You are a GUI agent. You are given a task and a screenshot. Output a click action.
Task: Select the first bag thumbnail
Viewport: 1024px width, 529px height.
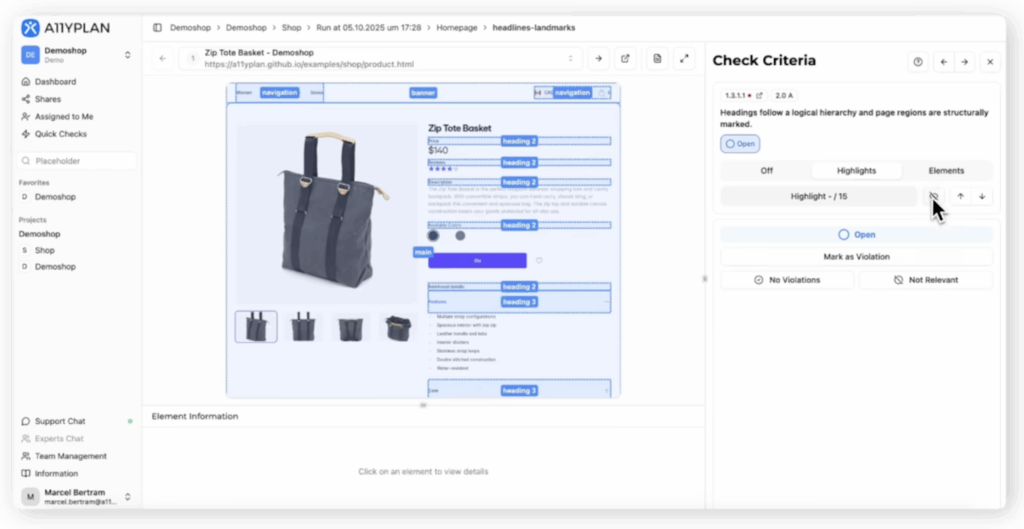click(x=256, y=327)
